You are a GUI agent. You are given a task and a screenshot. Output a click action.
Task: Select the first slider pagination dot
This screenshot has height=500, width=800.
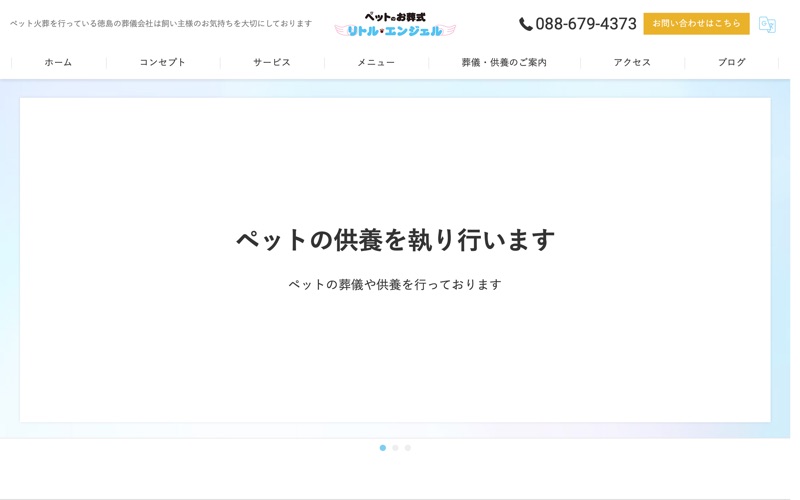pos(383,448)
